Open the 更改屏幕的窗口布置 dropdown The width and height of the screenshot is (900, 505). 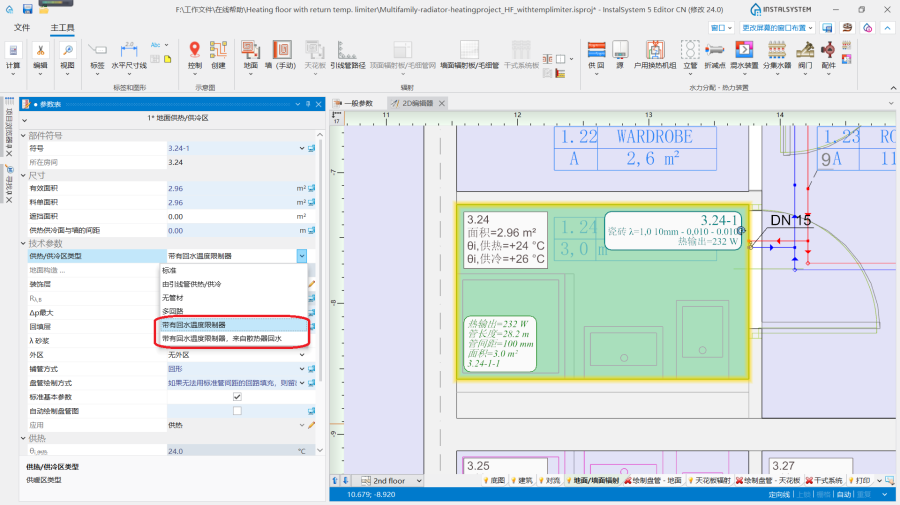[x=781, y=29]
